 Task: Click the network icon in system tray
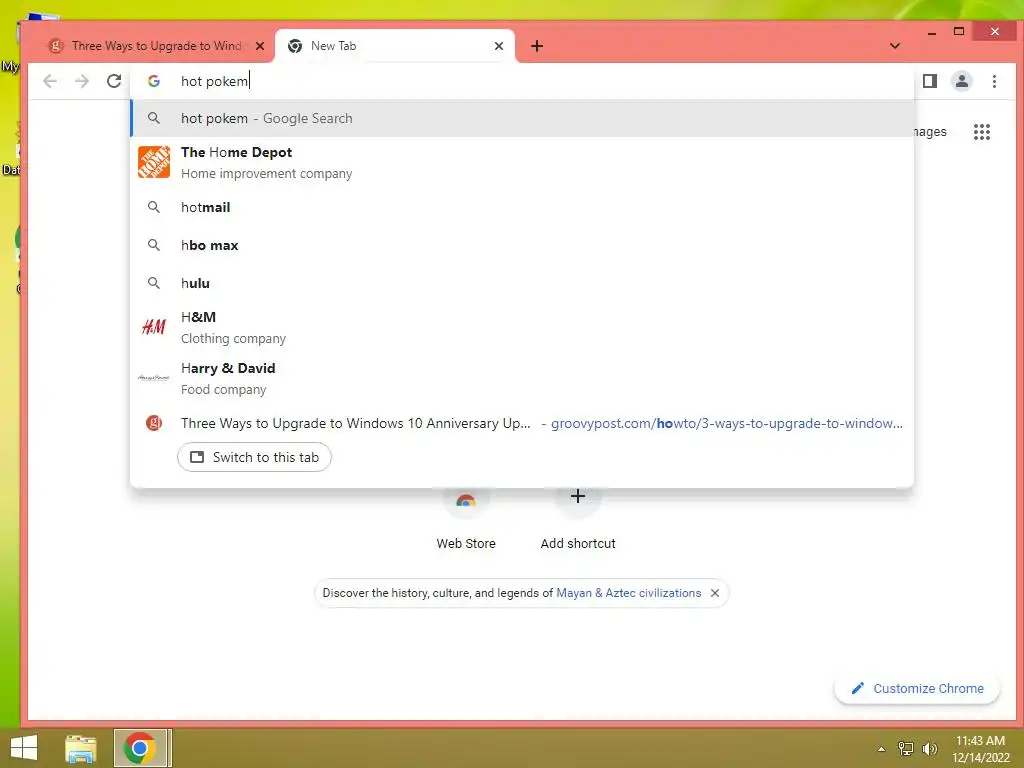pos(906,749)
